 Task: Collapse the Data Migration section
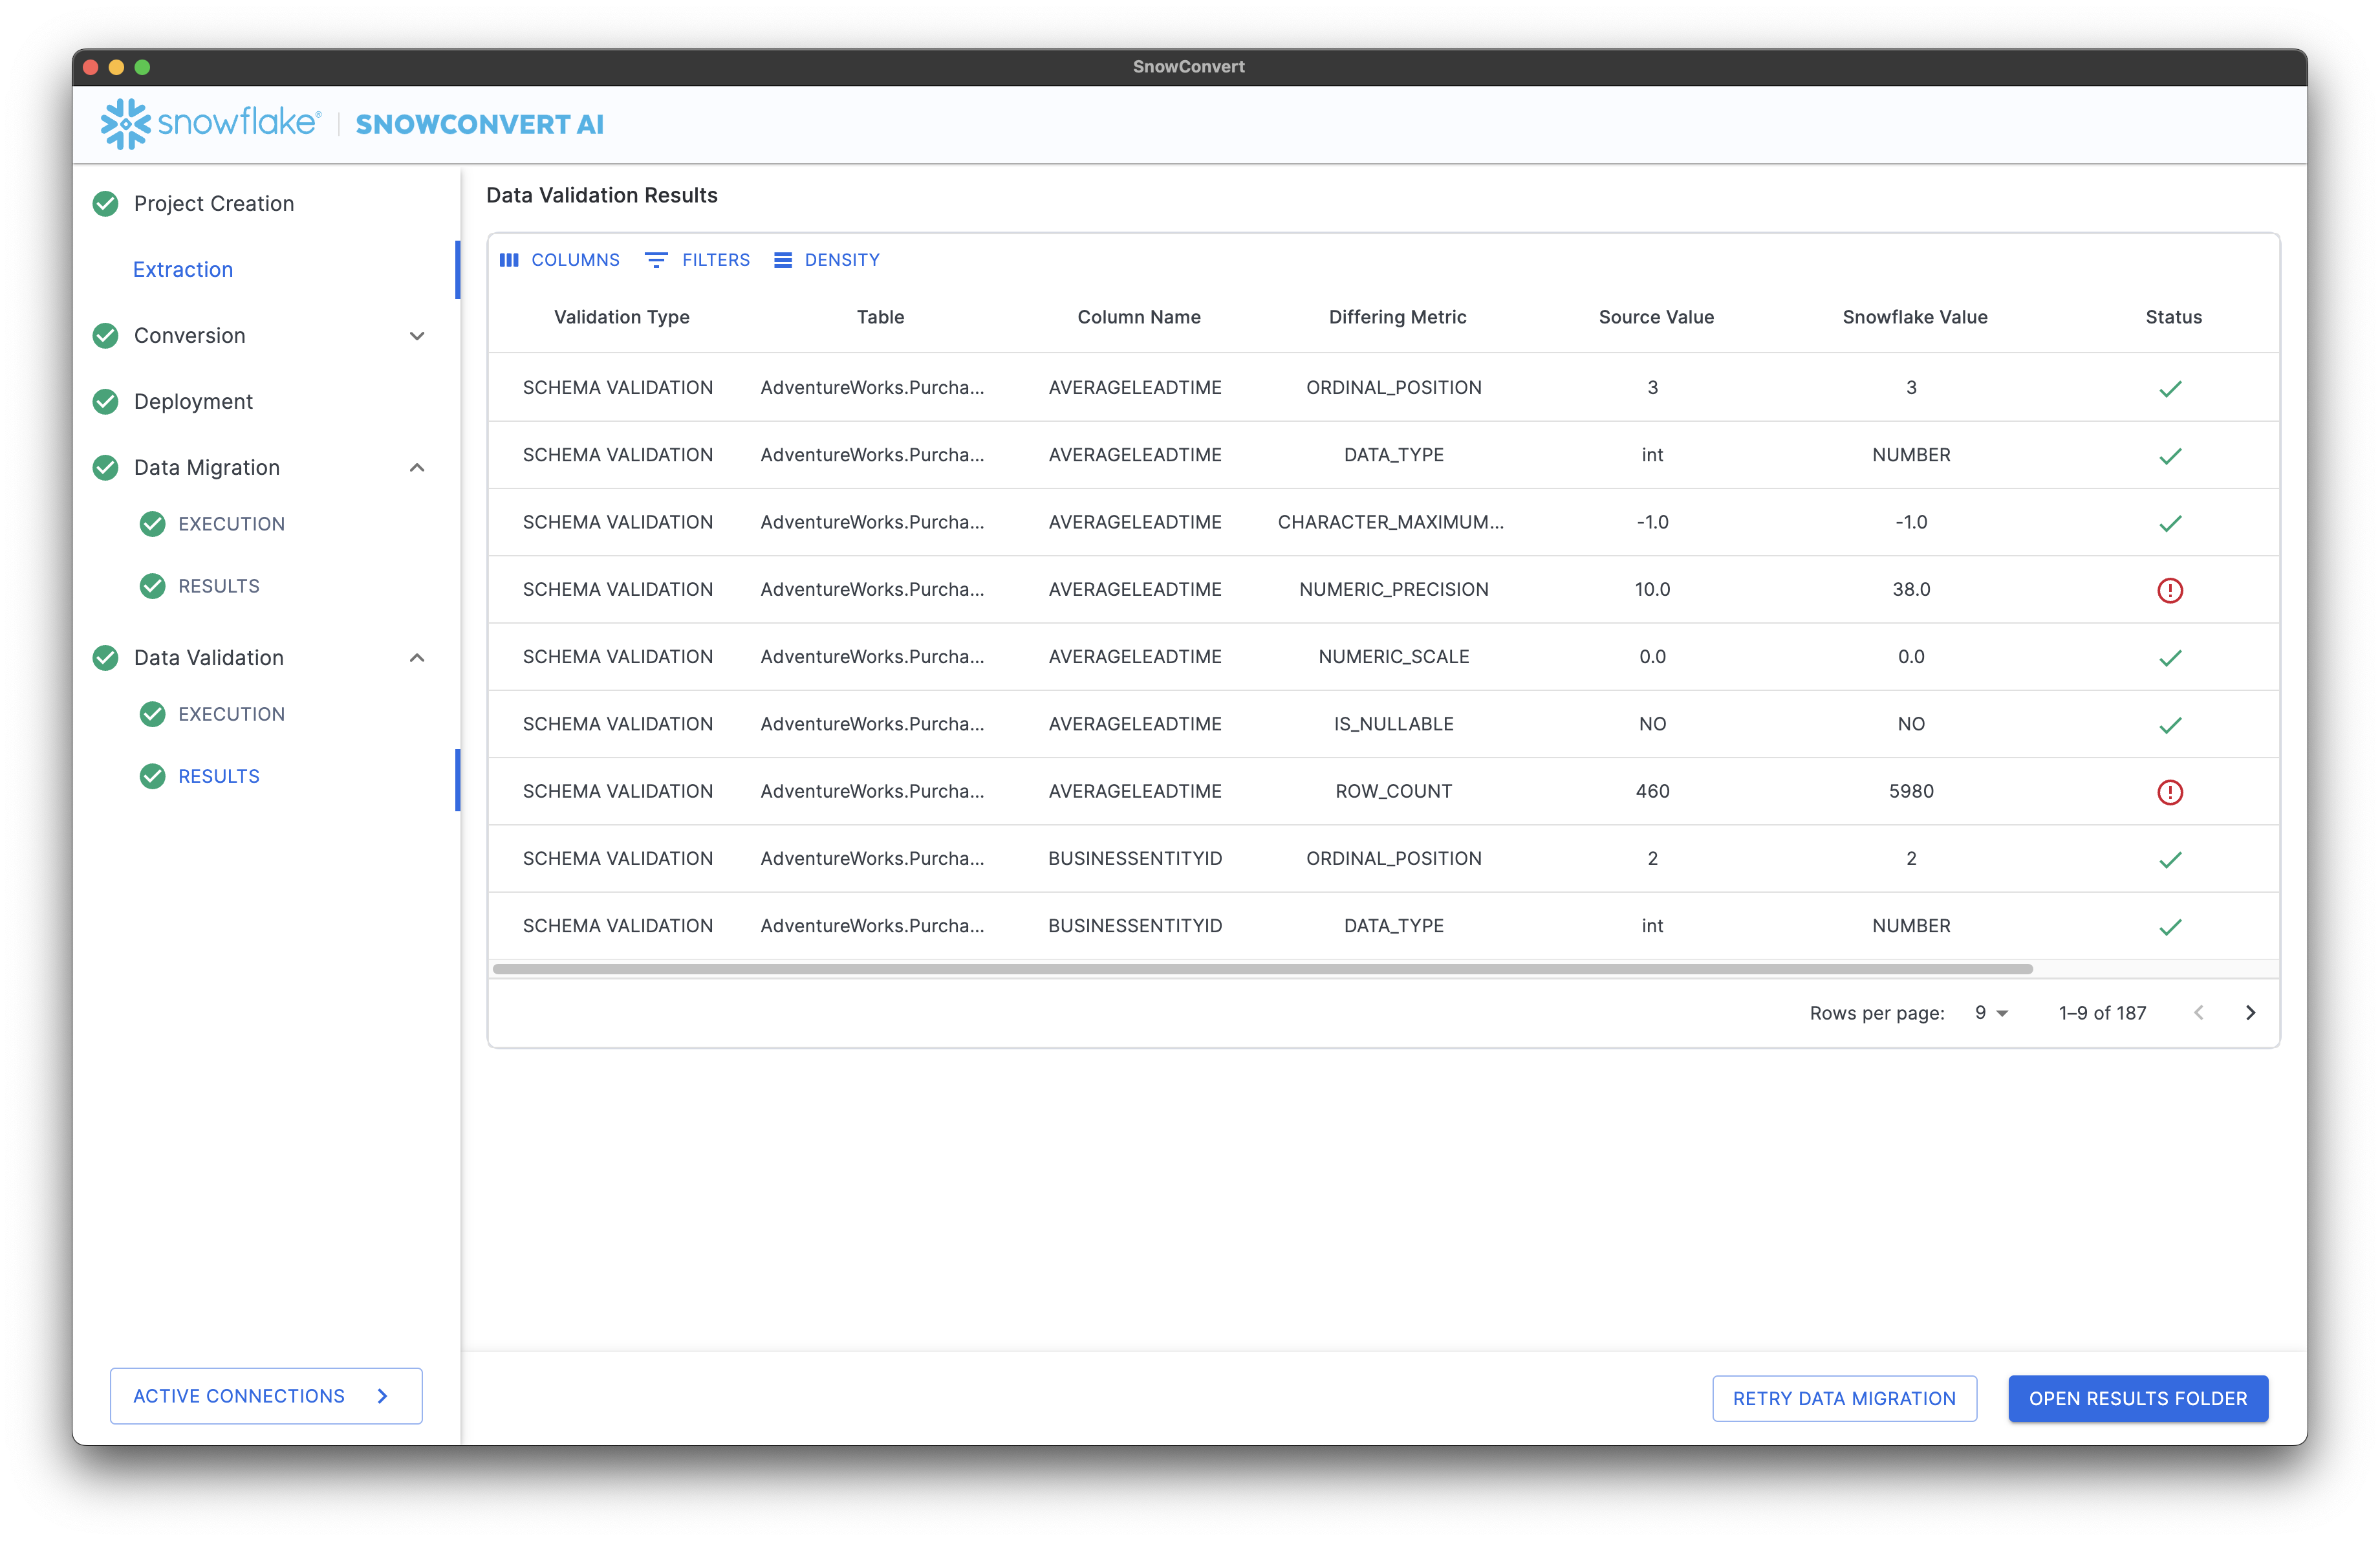pyautogui.click(x=417, y=467)
